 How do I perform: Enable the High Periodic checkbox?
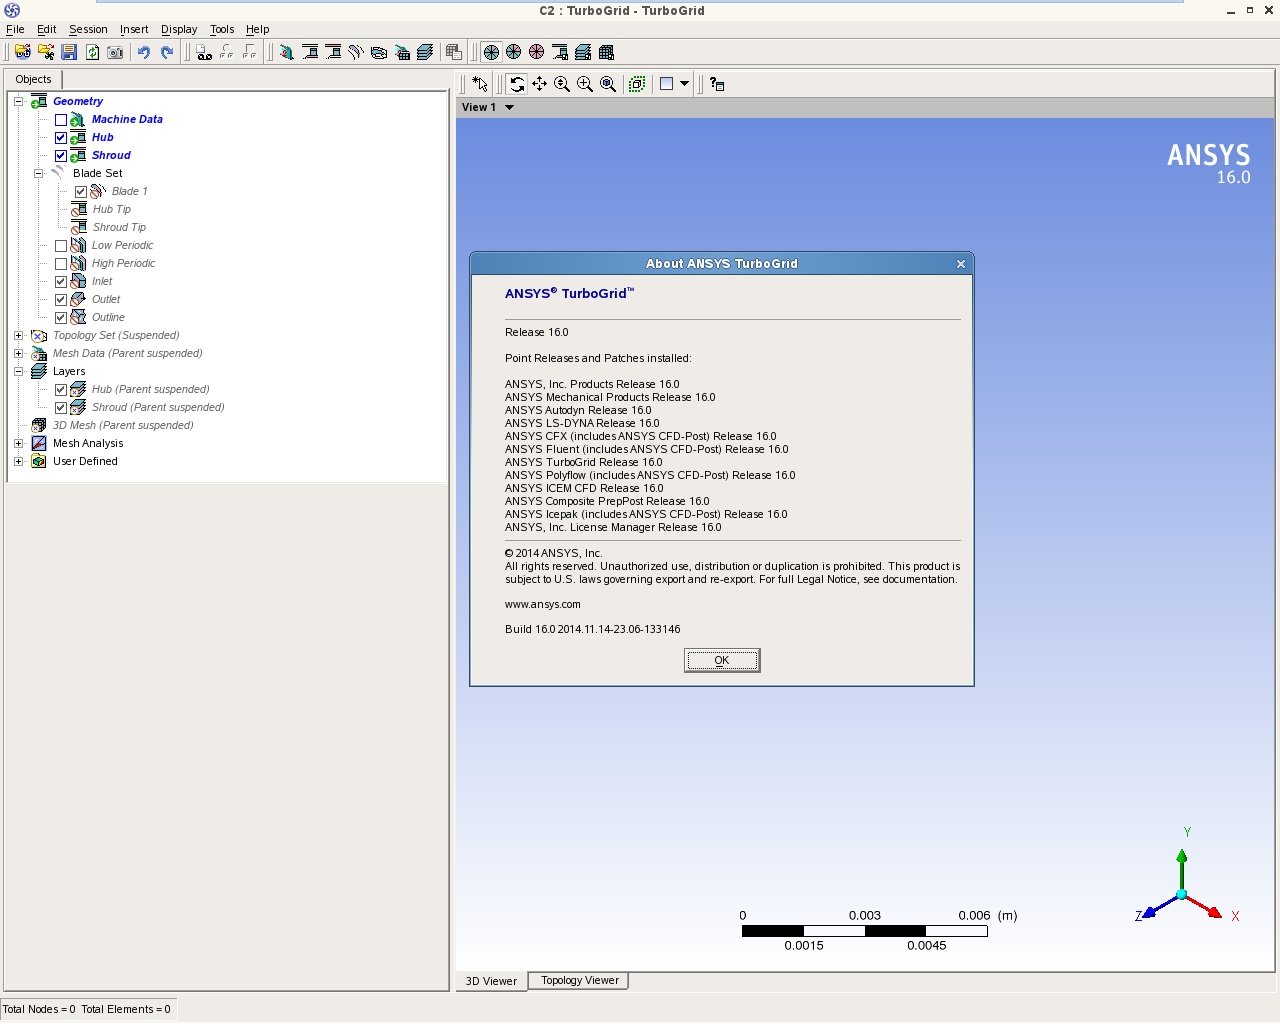[61, 264]
